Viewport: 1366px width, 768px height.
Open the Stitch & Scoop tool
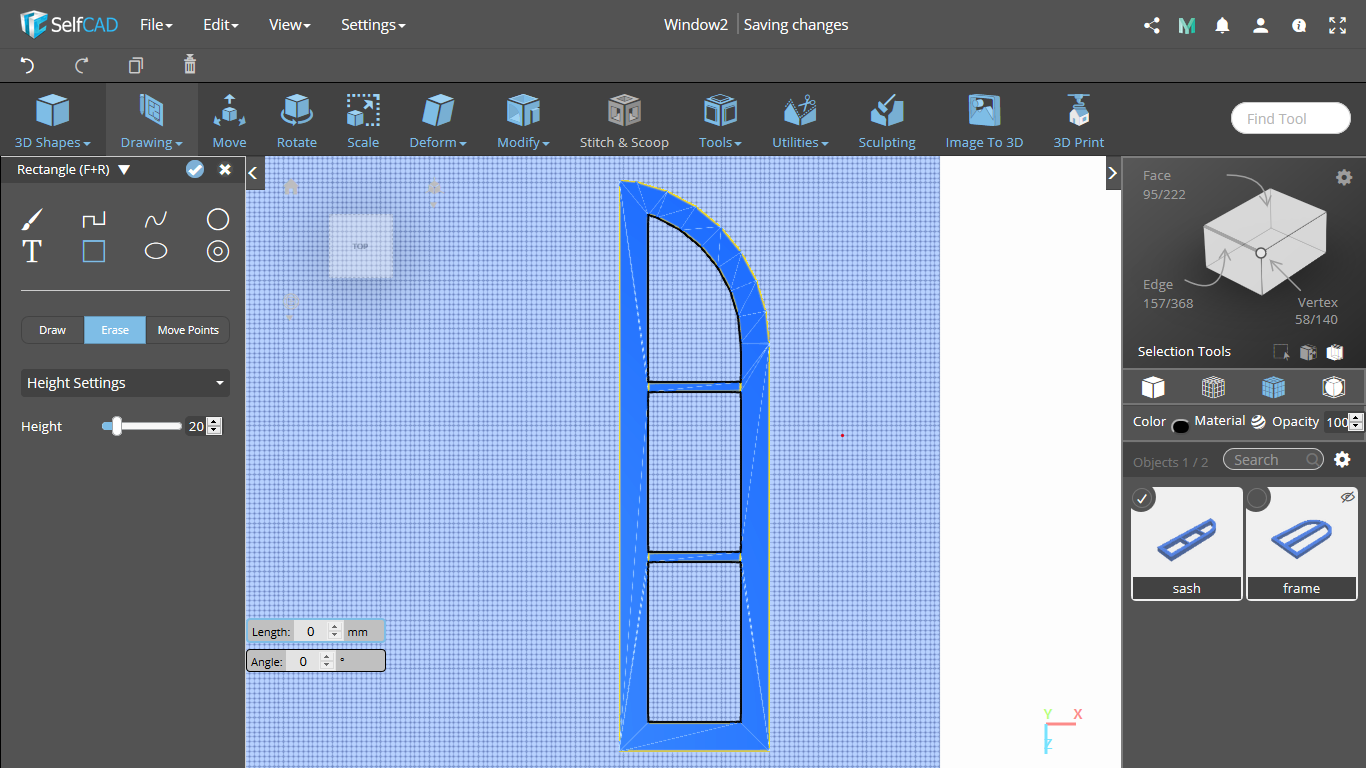[x=624, y=120]
